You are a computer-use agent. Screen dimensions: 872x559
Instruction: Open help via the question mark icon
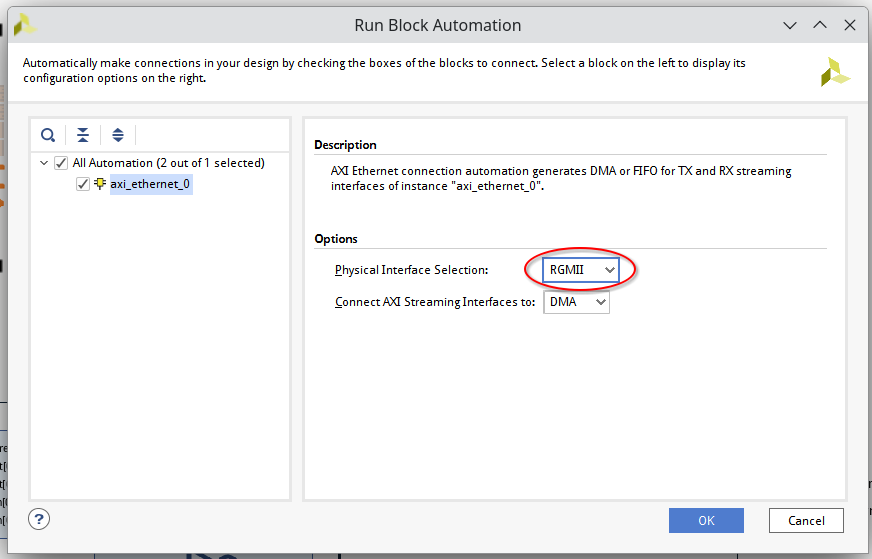39,520
